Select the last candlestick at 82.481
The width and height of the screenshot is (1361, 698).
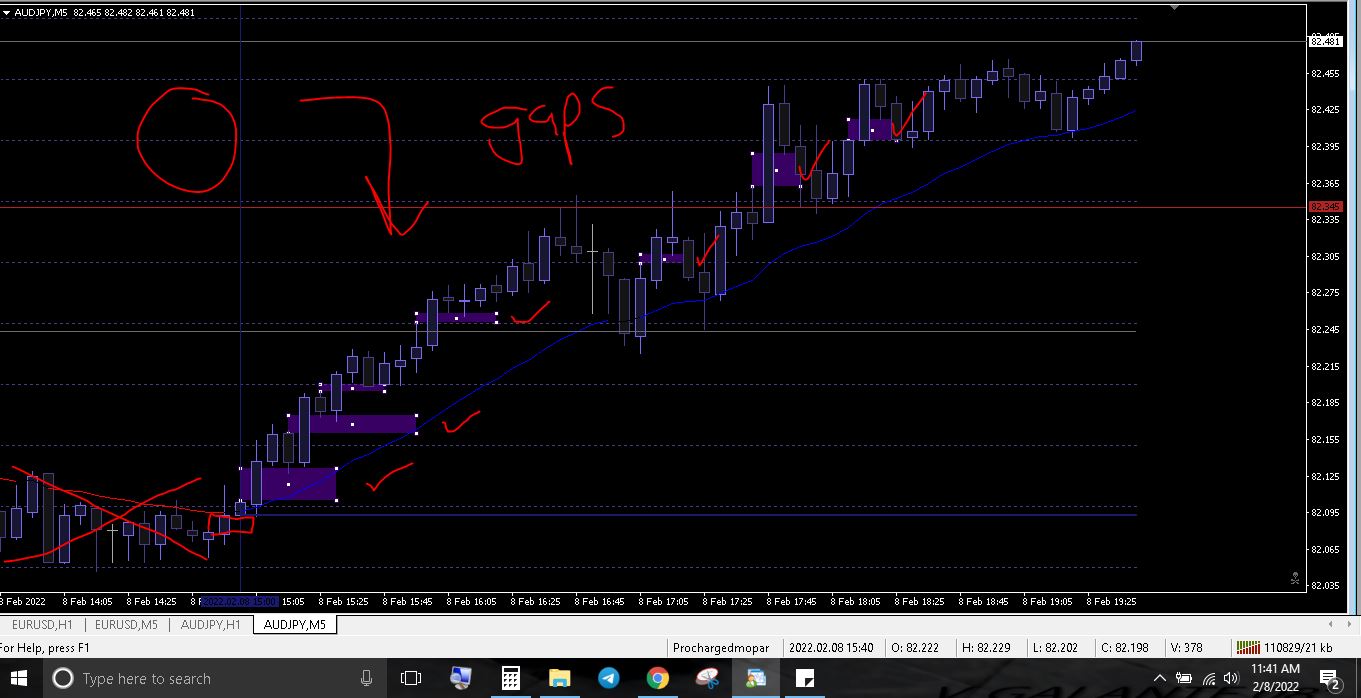[1136, 52]
